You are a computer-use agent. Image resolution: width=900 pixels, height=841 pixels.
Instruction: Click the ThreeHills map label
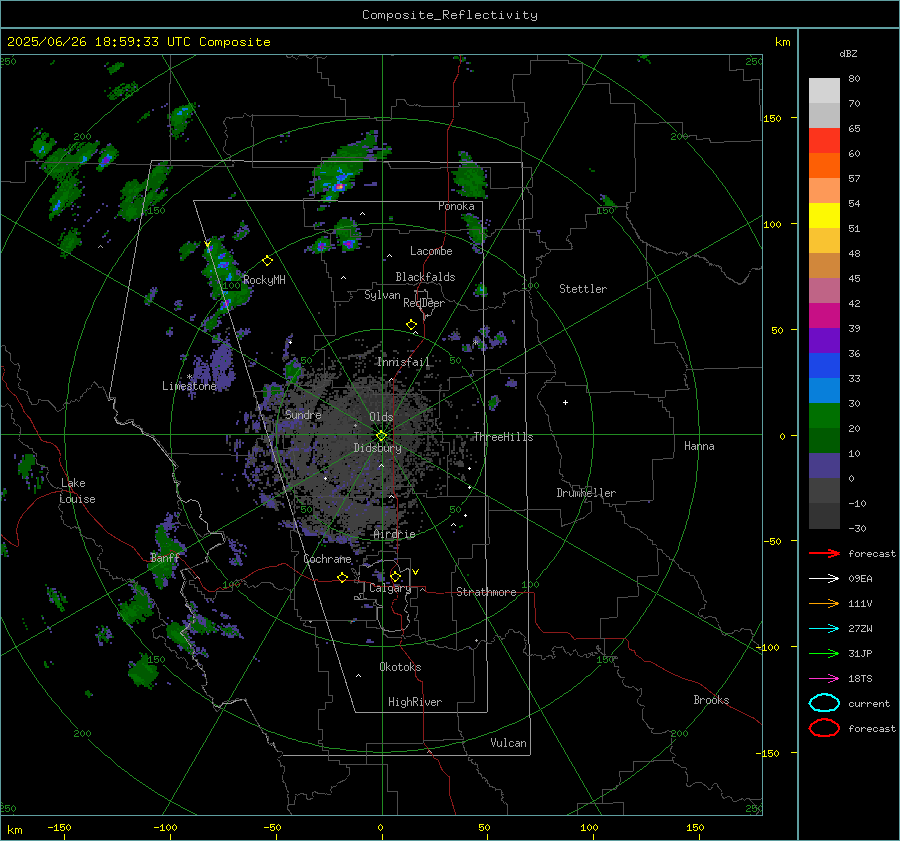click(503, 437)
